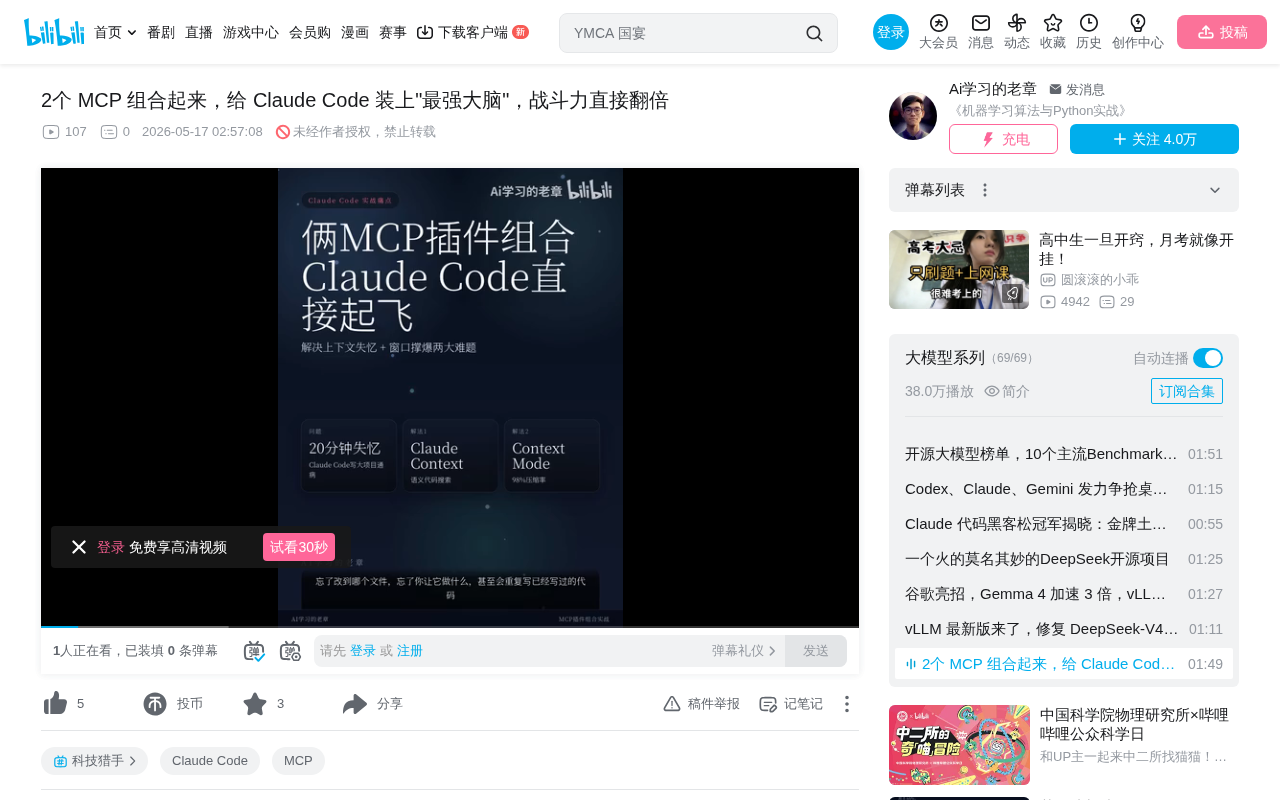Expand the 弹幕礼仪 arrow
This screenshot has height=800, width=1280.
click(772, 651)
